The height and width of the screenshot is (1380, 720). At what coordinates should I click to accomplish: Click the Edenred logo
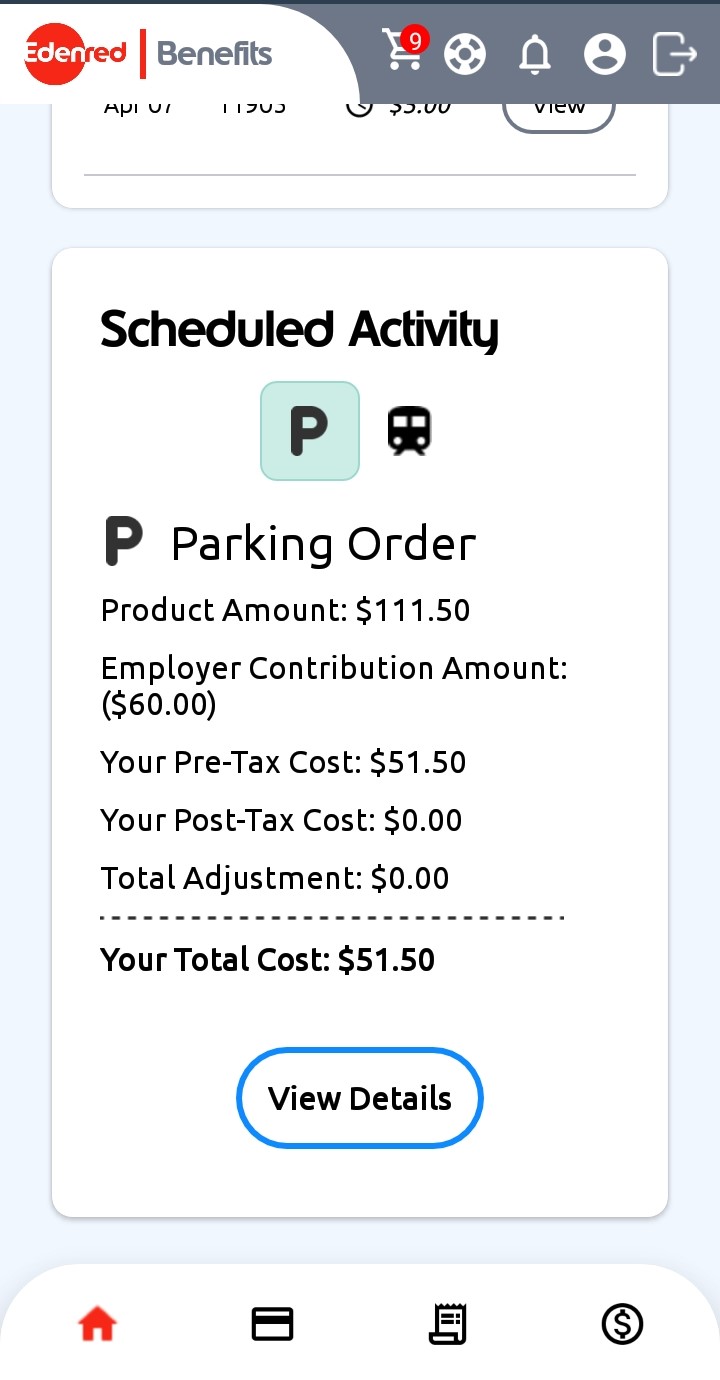tap(76, 53)
